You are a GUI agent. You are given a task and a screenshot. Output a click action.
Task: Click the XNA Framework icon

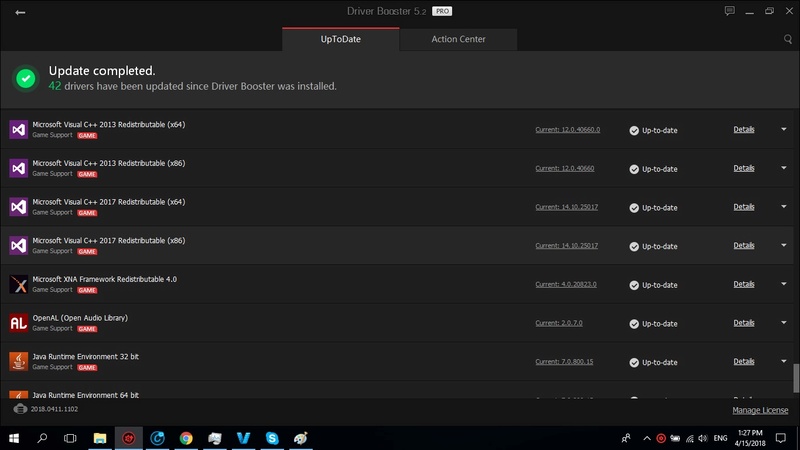[18, 284]
